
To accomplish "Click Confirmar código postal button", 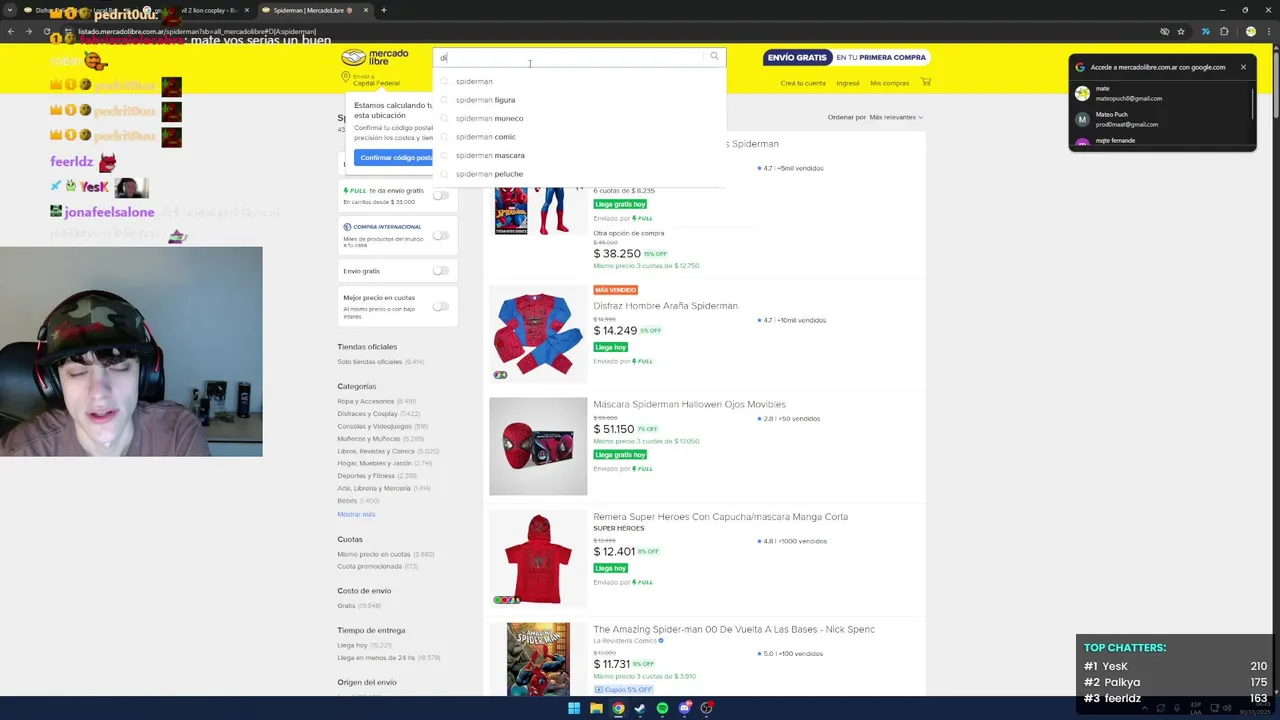I will (x=394, y=158).
